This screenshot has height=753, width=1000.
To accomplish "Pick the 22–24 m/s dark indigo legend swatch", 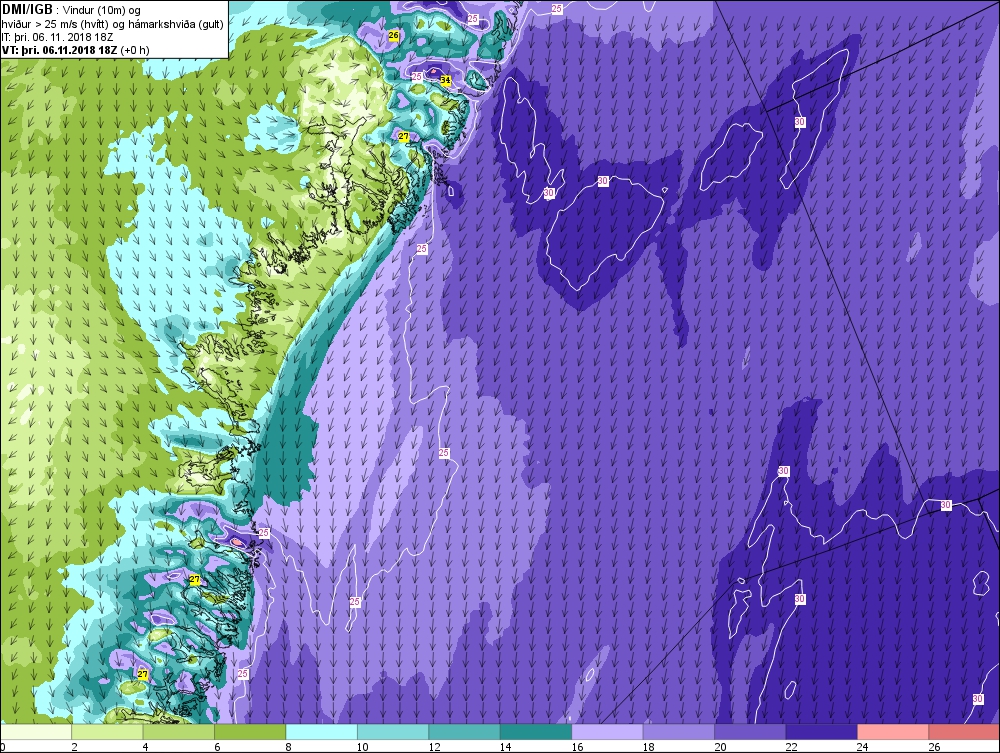I will point(821,732).
